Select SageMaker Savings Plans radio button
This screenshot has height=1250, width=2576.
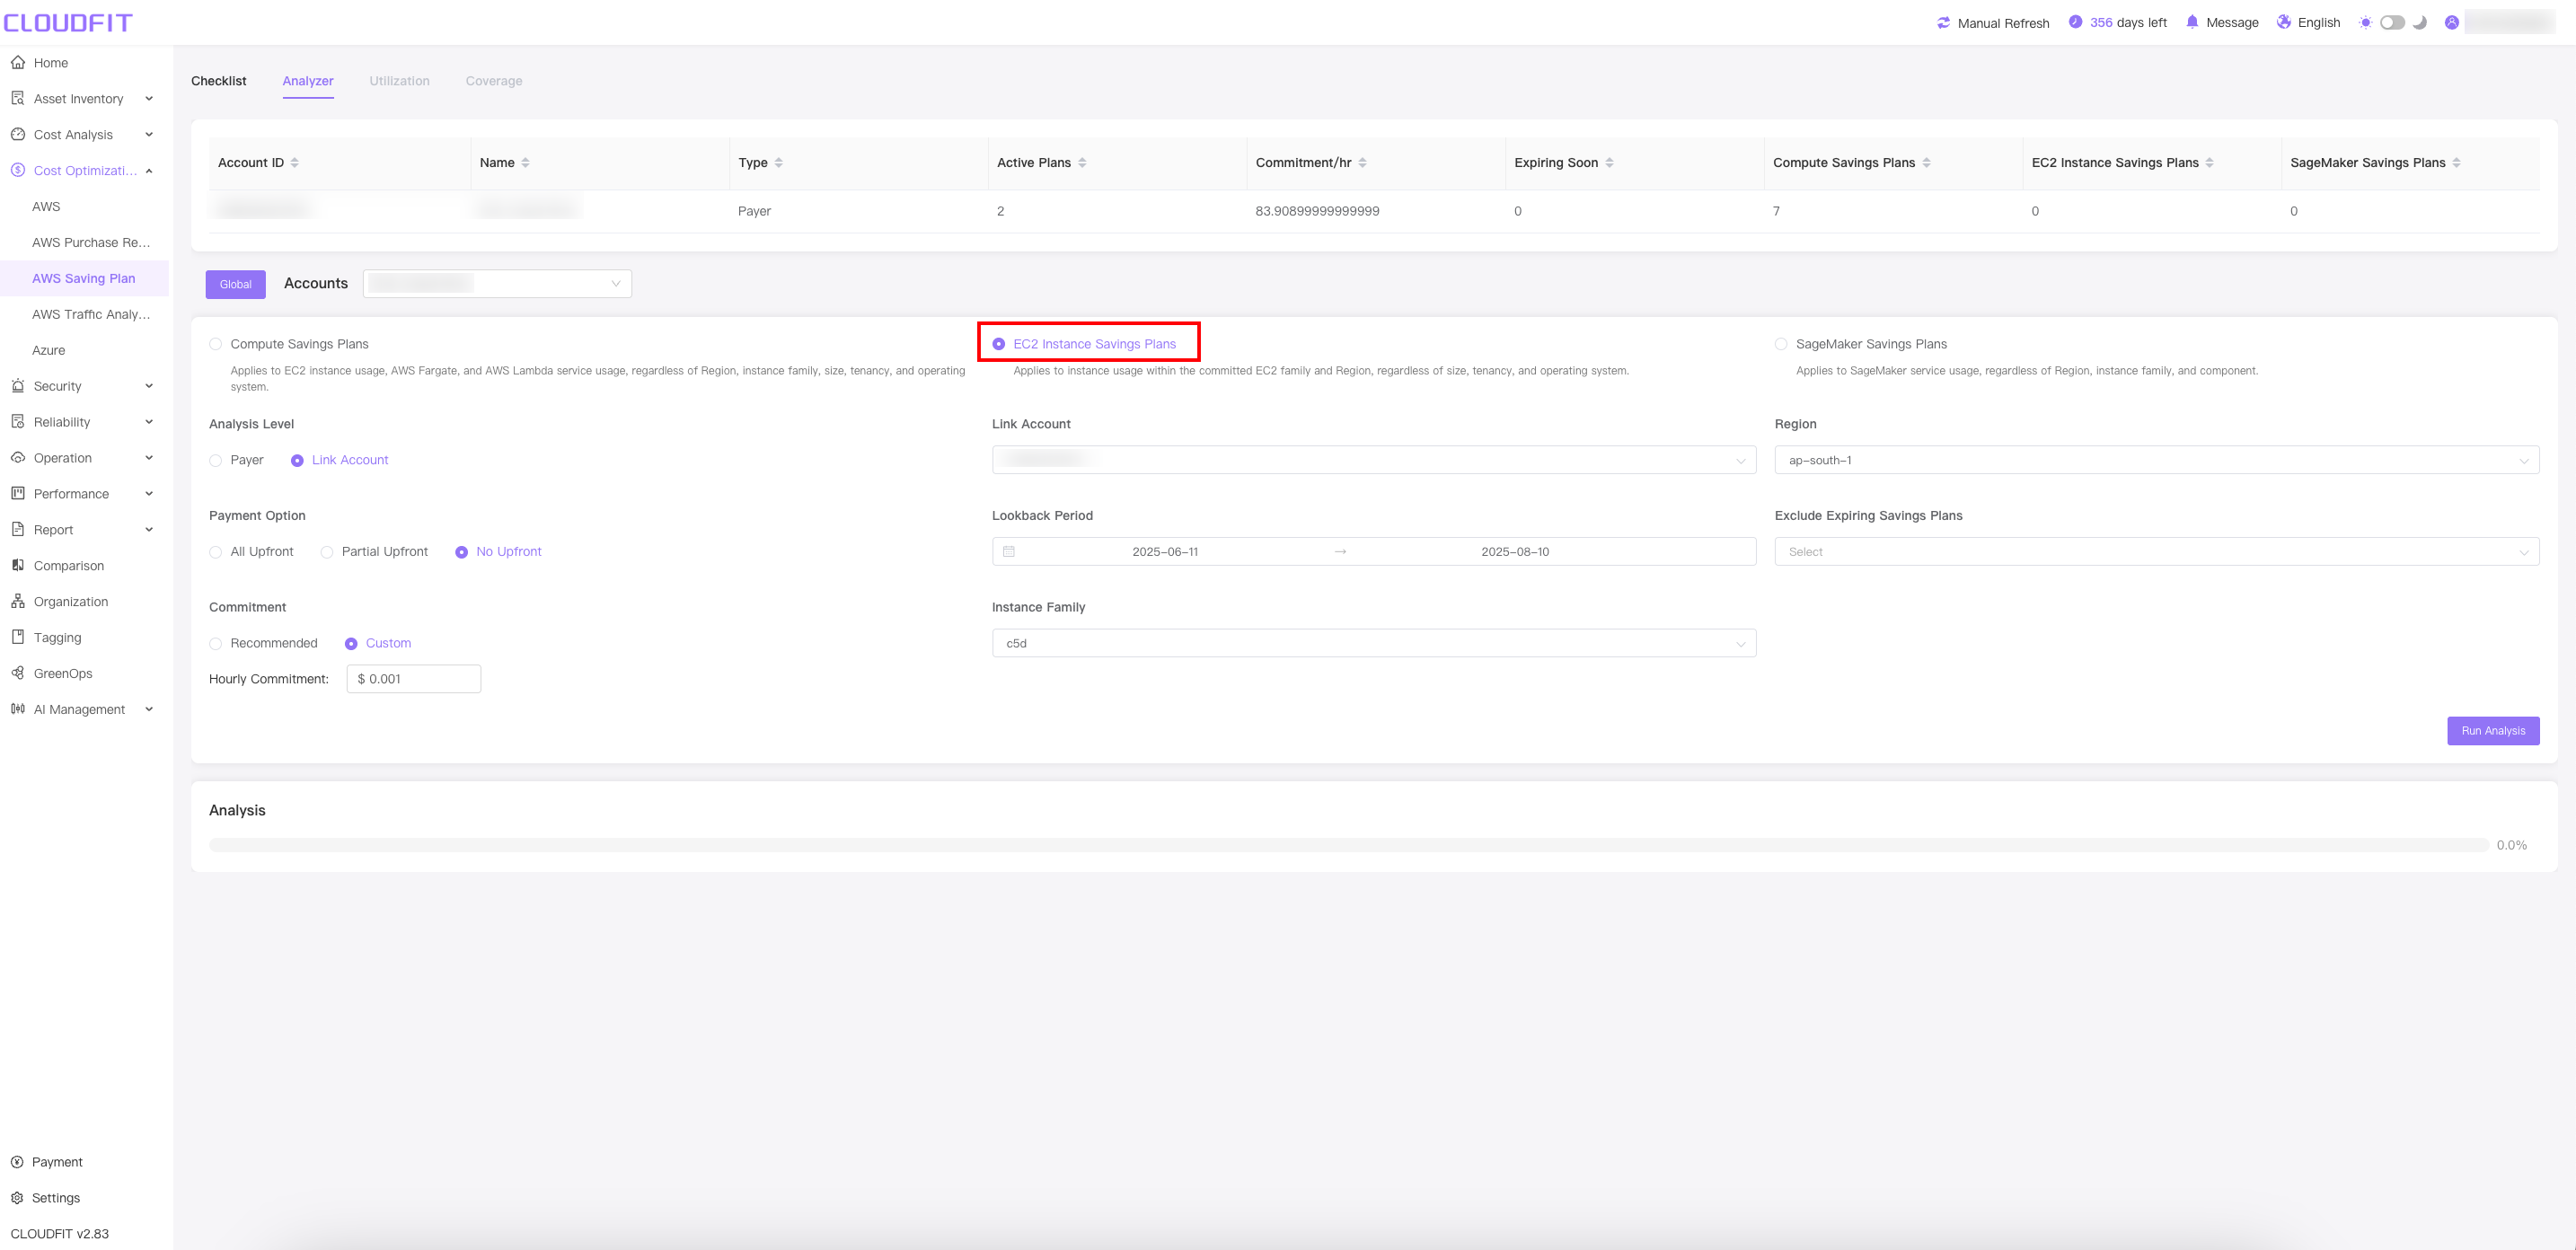(1781, 344)
